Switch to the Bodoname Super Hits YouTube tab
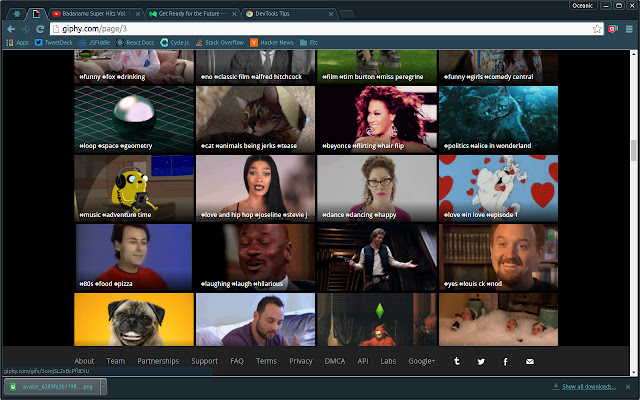This screenshot has height=400, width=640. (x=94, y=13)
